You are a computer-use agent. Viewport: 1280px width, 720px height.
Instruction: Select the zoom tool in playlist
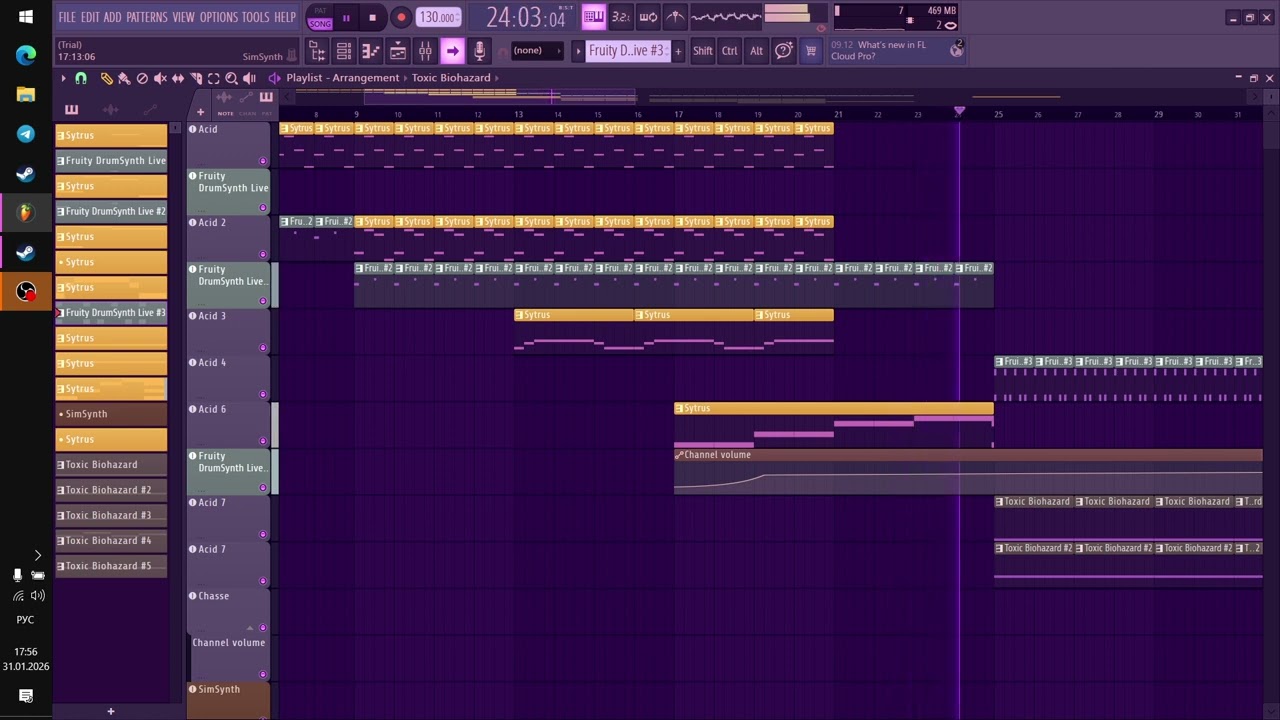pyautogui.click(x=231, y=78)
